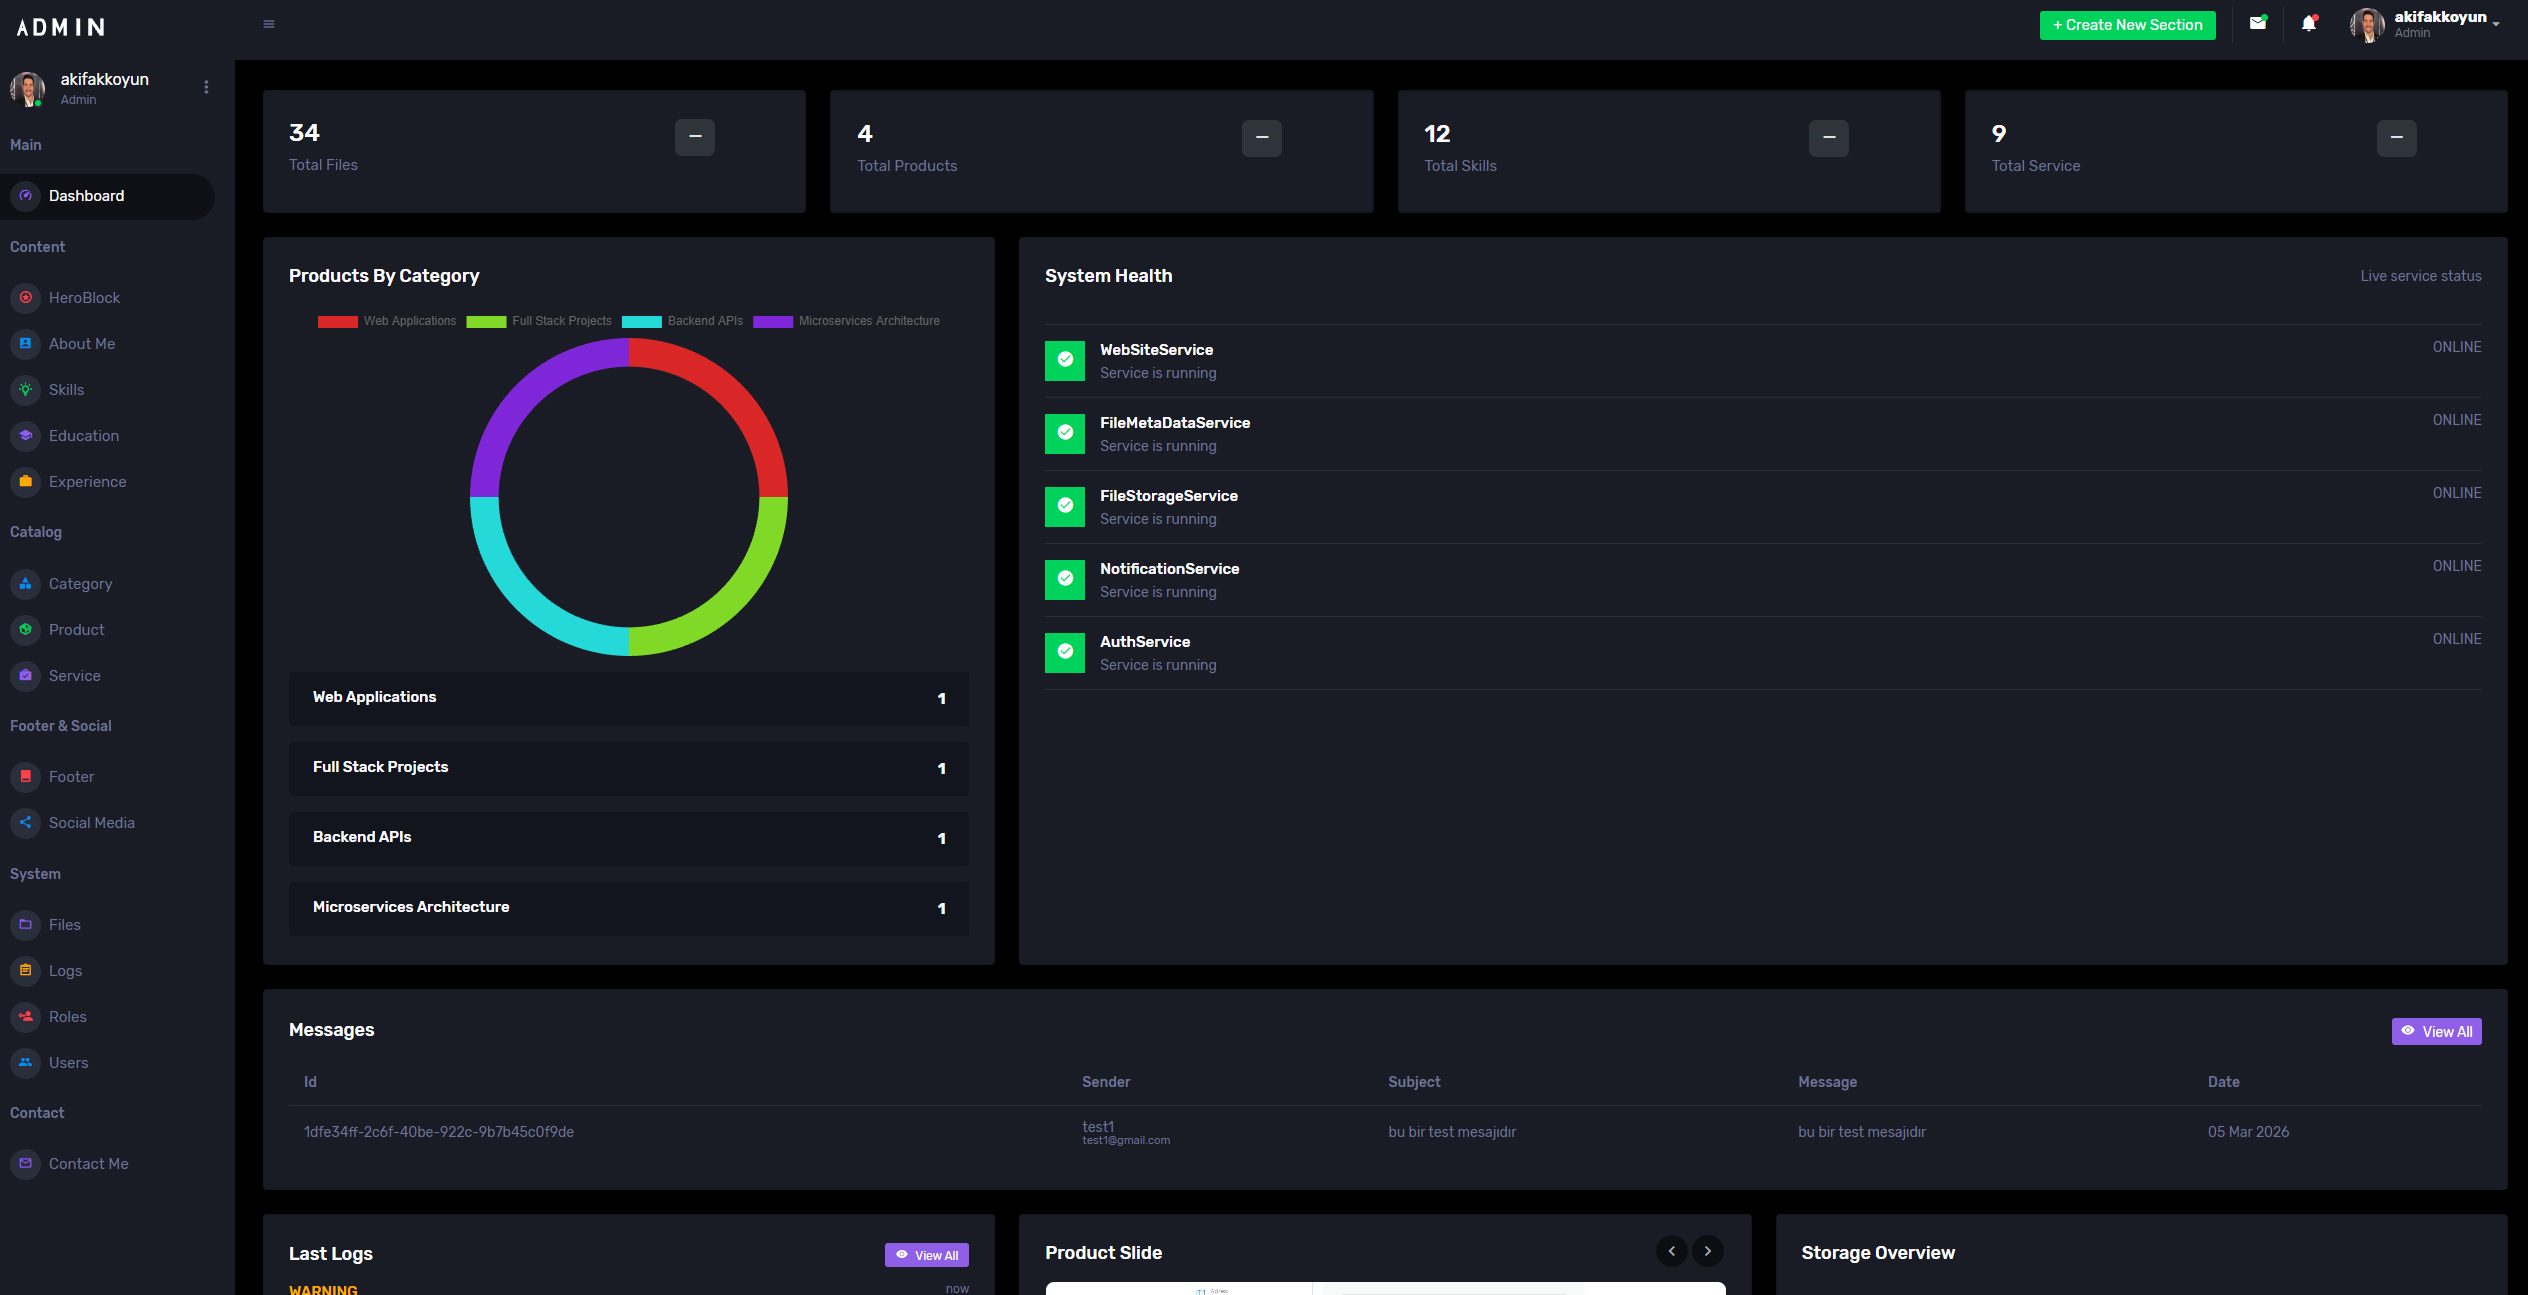Viewport: 2528px width, 1295px height.
Task: Collapse the Total Files stat card
Action: (694, 138)
